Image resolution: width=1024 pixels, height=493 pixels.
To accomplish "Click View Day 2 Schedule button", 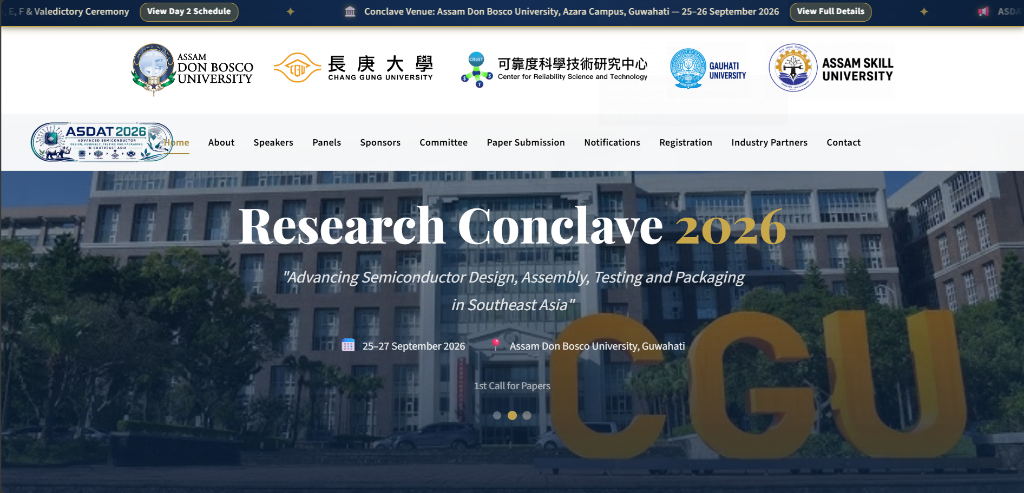I will coord(189,12).
